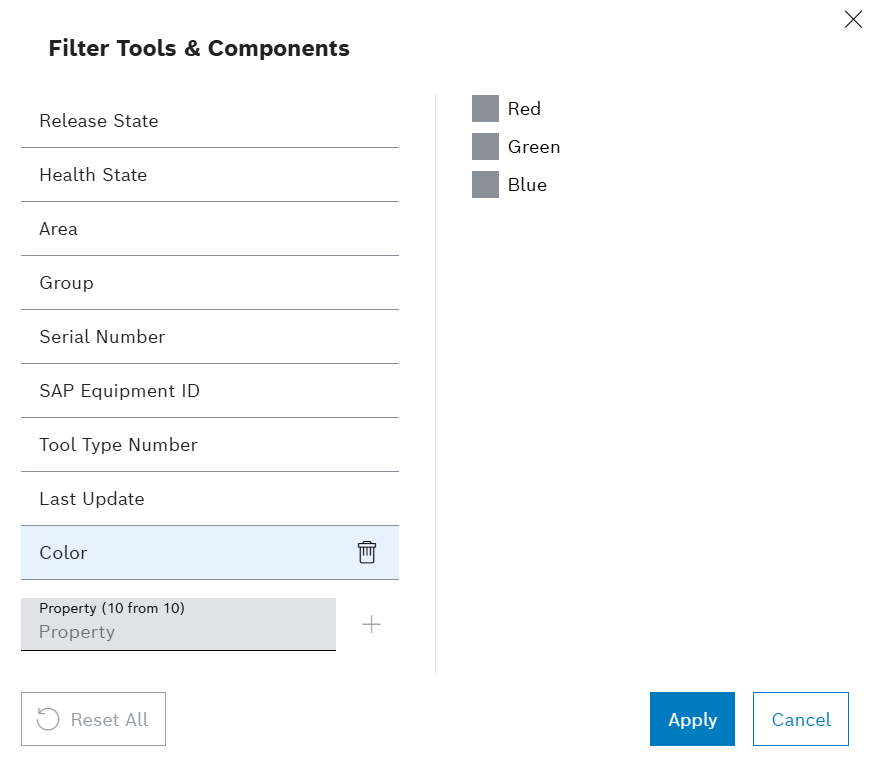Select the highlighted Color filter row
This screenshot has height=764, width=874.
(x=210, y=553)
